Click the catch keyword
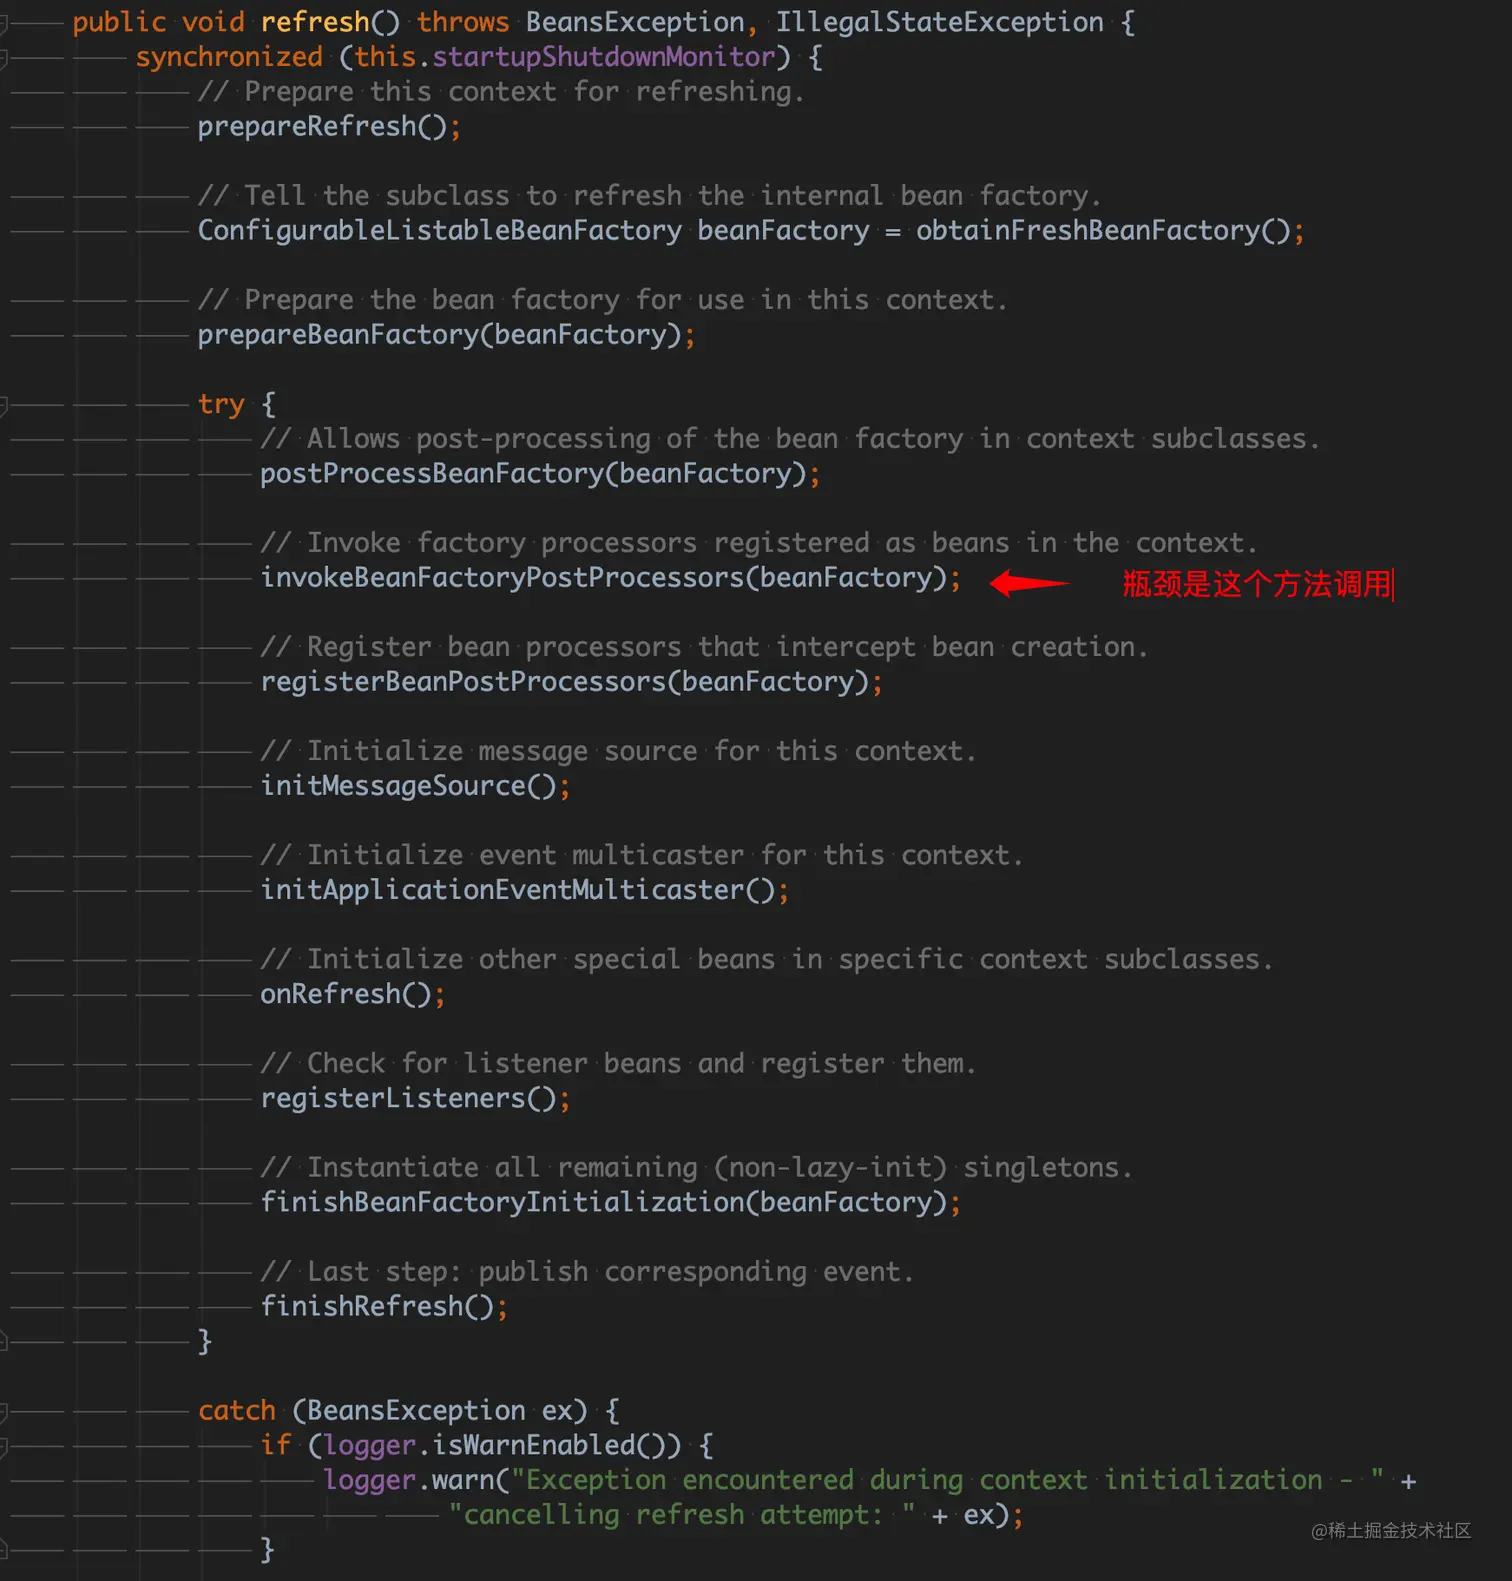Screen dimensions: 1512x1581 [x=237, y=1410]
